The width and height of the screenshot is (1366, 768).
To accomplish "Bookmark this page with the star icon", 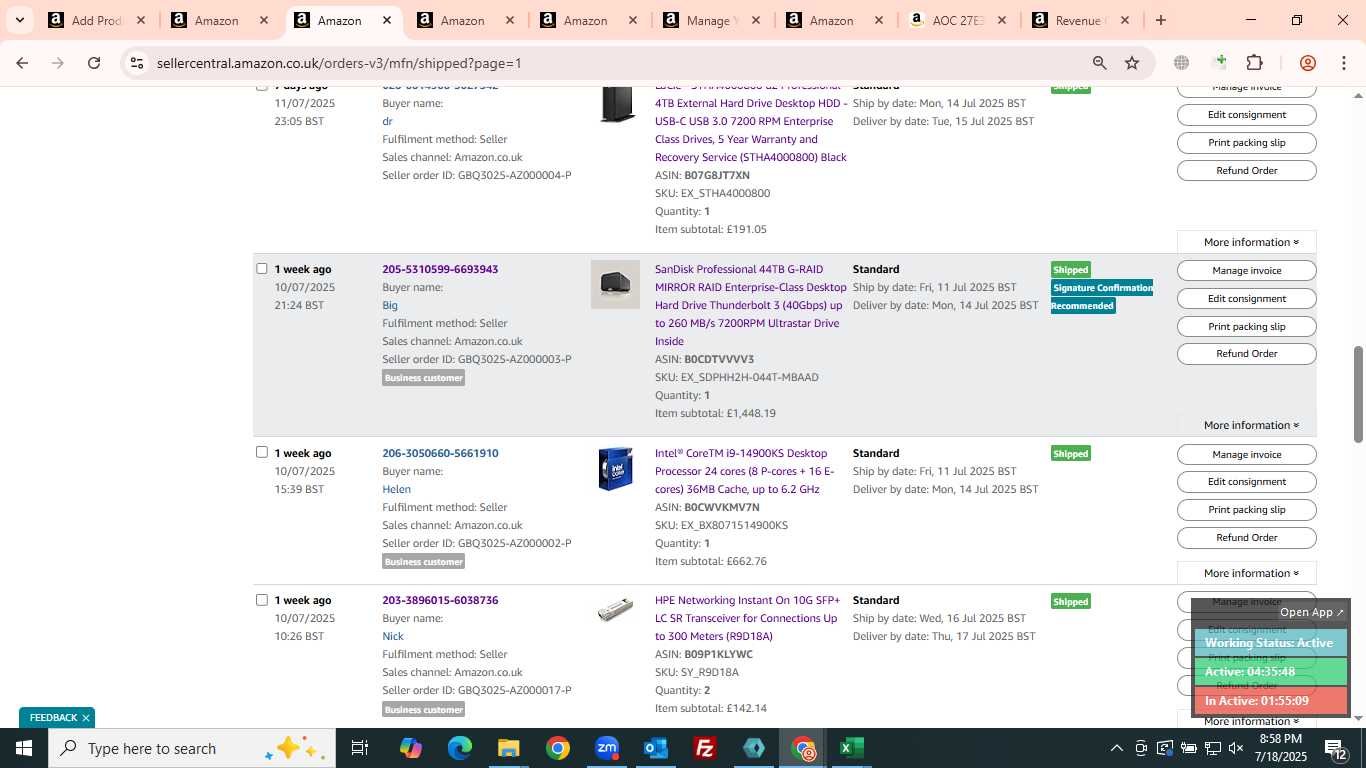I will click(x=1132, y=63).
